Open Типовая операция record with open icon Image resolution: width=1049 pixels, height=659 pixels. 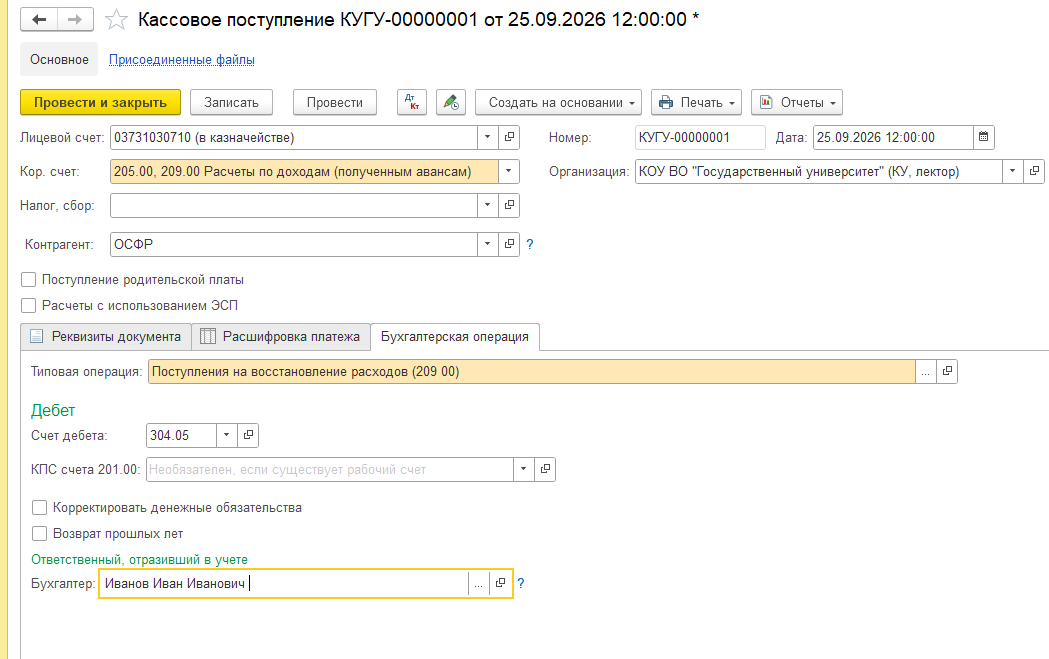[947, 371]
